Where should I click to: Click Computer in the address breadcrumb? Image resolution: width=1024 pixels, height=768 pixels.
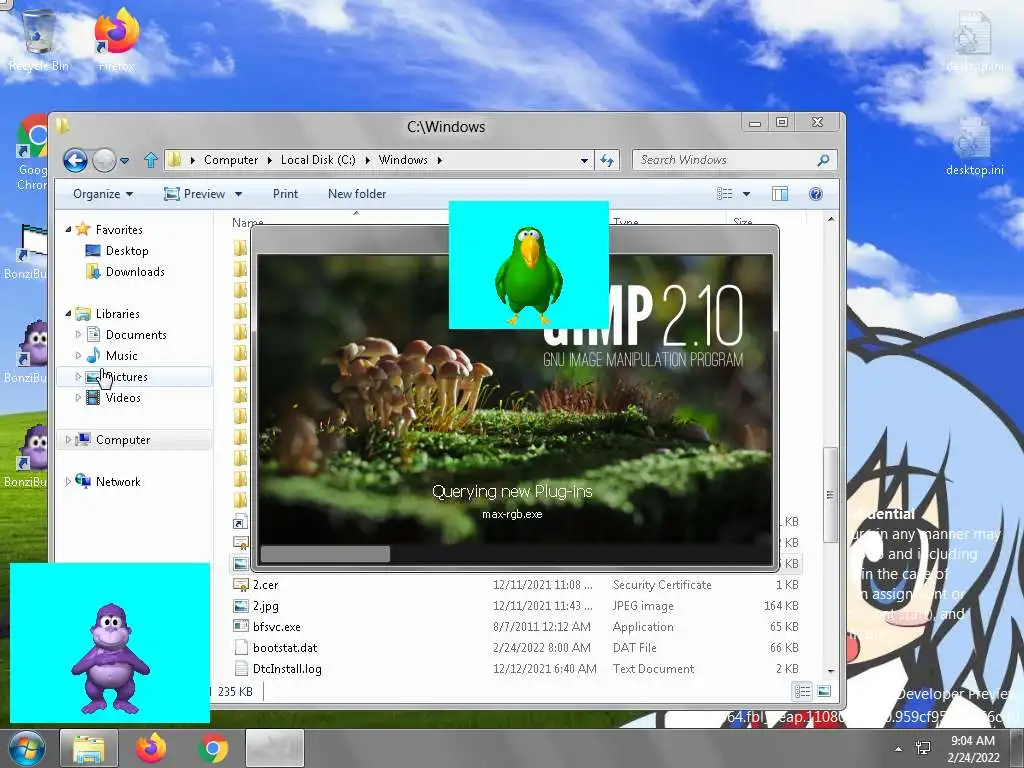tap(231, 160)
